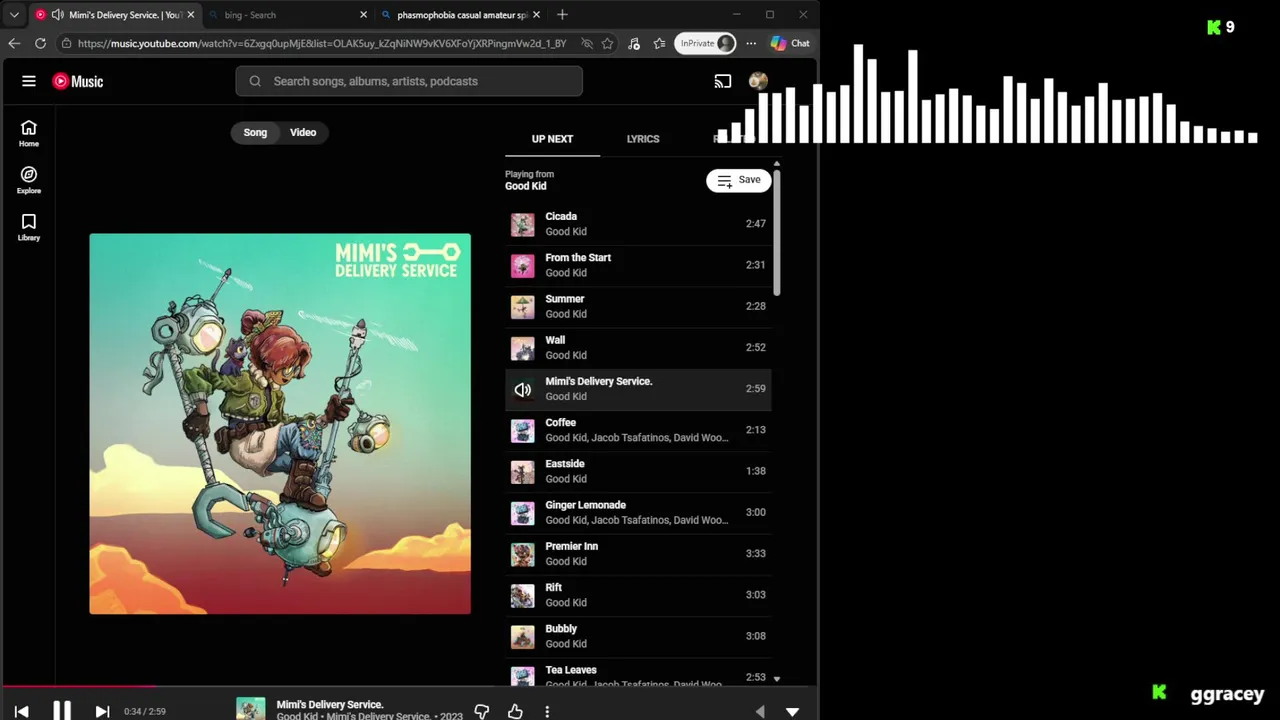Click the large album cover art
The width and height of the screenshot is (1280, 720).
280,424
